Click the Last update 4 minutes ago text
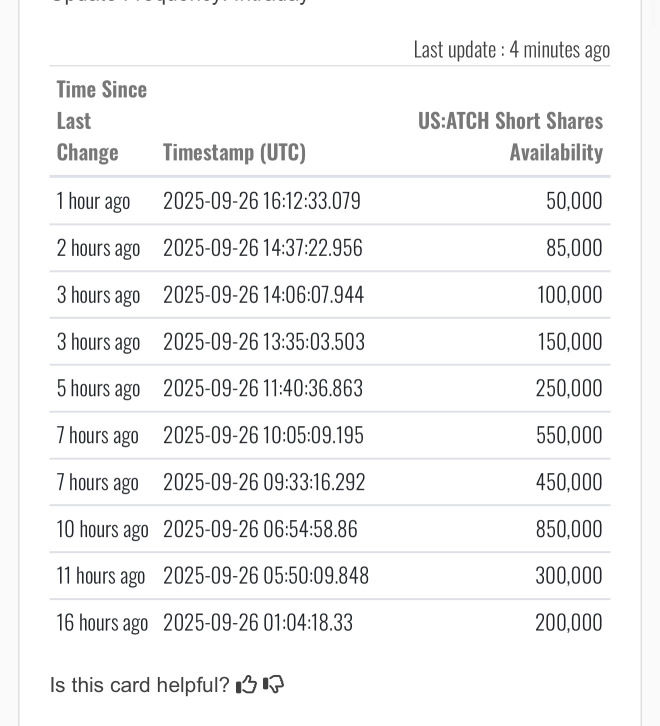660x726 pixels. [x=511, y=49]
